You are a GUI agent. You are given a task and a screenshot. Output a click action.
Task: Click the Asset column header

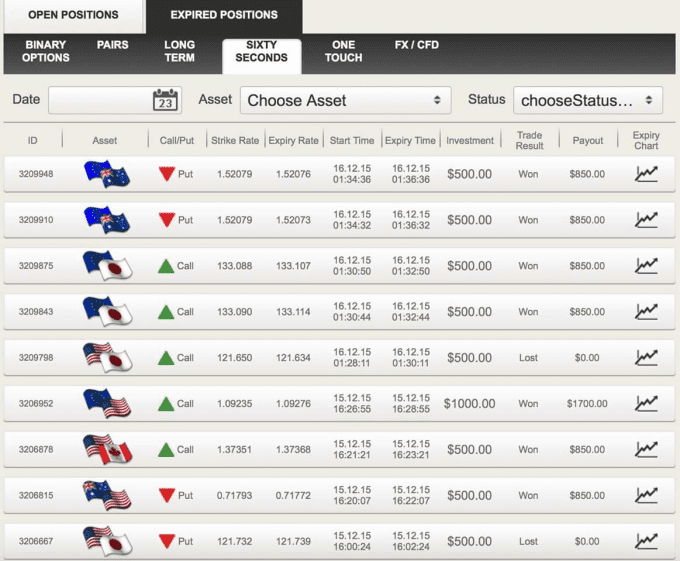[x=105, y=140]
